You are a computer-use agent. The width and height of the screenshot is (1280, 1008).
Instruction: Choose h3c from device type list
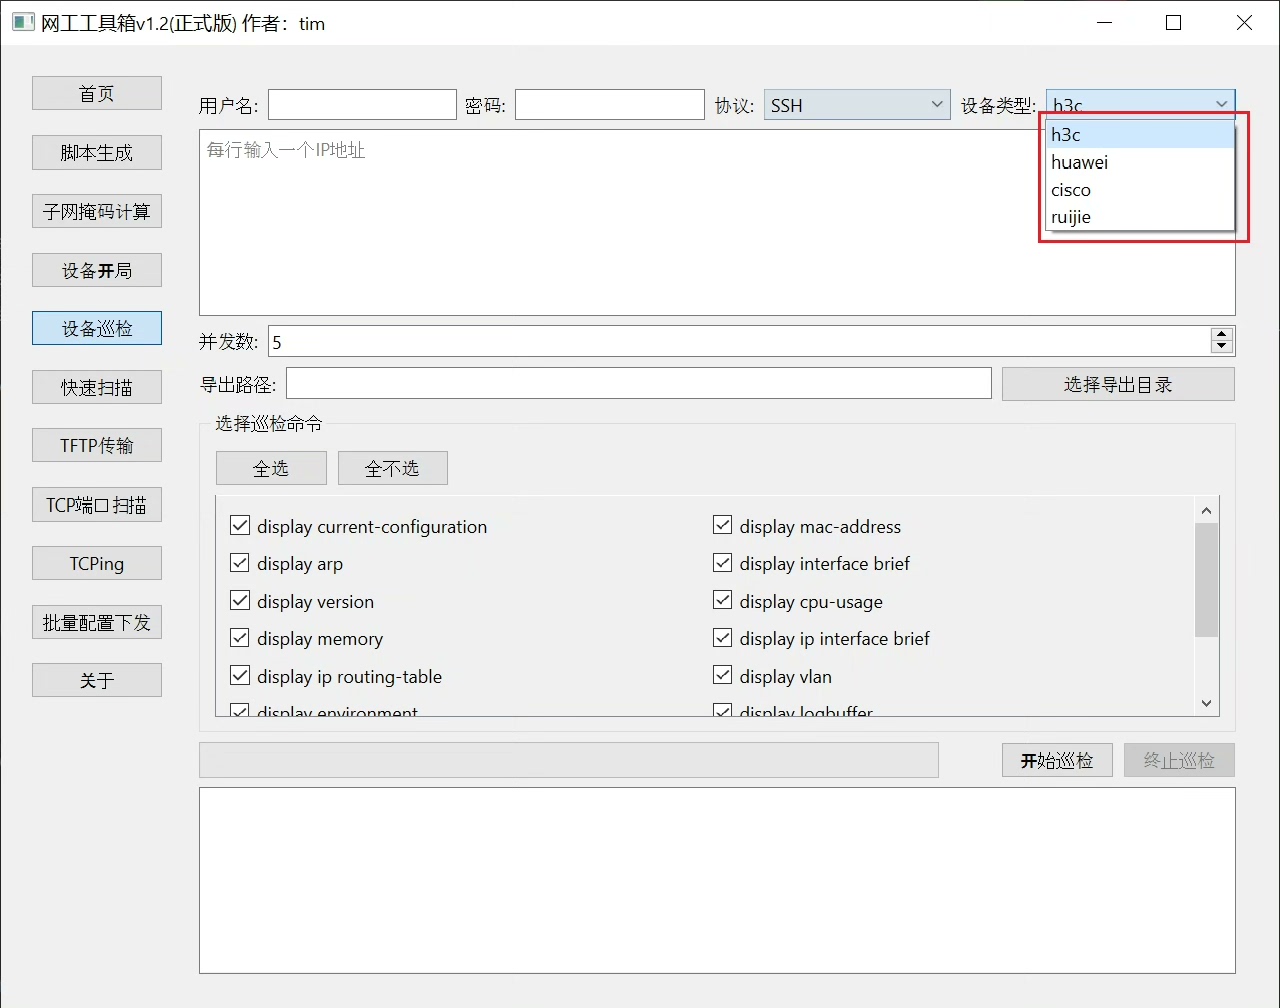pyautogui.click(x=1140, y=135)
